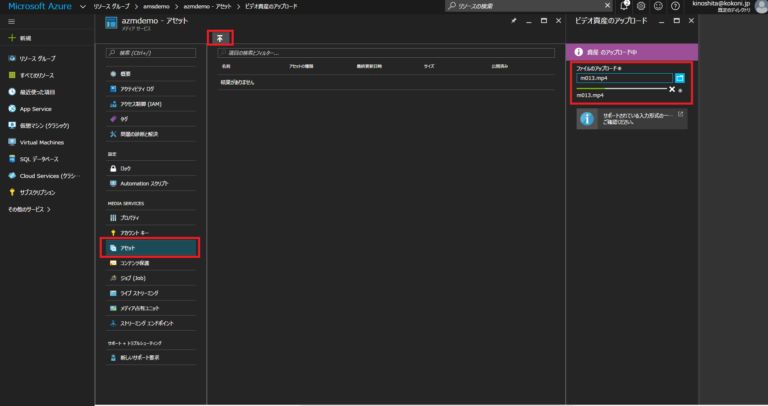Open ジョブ (Job) menu item

click(x=151, y=278)
